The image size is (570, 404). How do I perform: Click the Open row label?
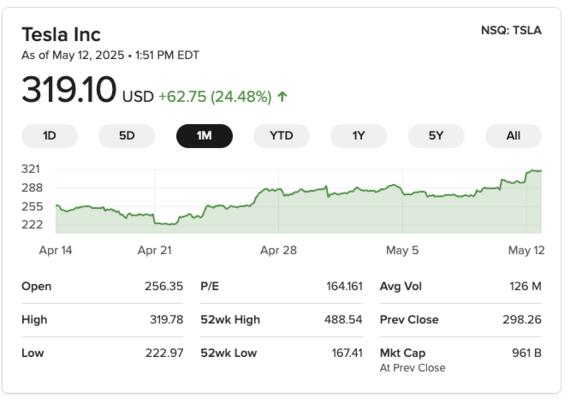pyautogui.click(x=36, y=287)
